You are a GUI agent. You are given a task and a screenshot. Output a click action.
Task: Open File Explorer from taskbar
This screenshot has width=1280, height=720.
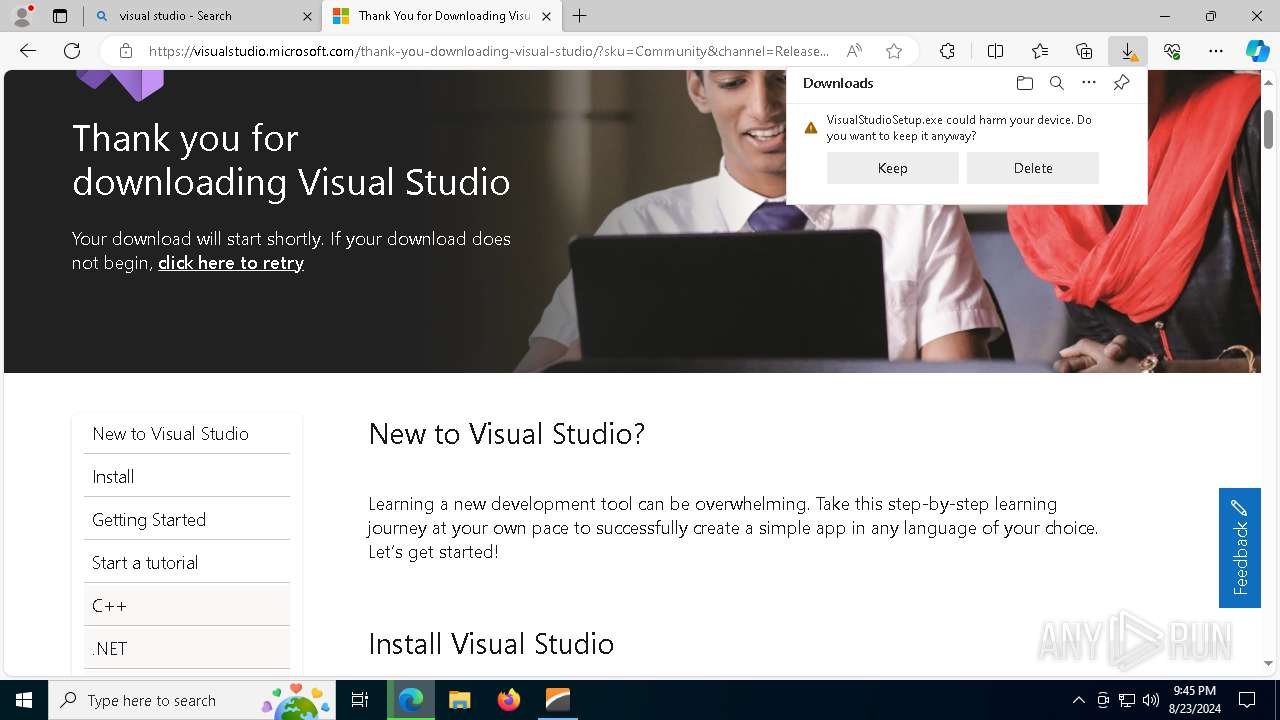[460, 700]
